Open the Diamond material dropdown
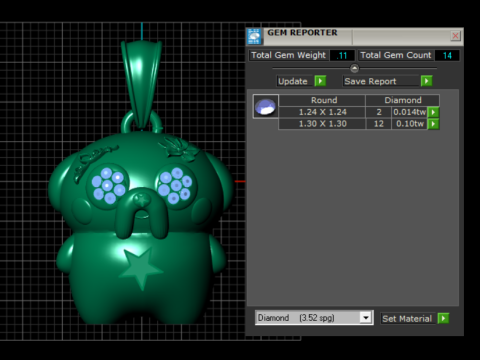The image size is (480, 360). (366, 318)
